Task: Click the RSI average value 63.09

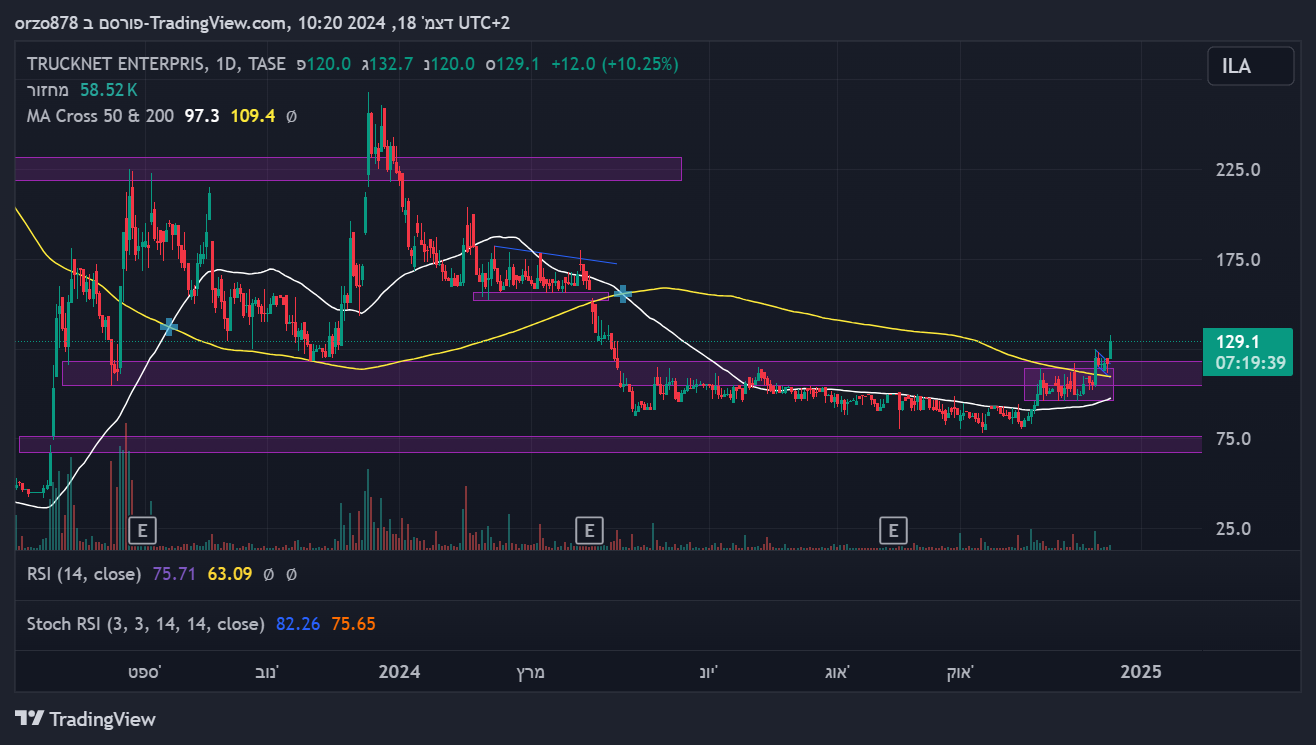Action: (x=229, y=574)
